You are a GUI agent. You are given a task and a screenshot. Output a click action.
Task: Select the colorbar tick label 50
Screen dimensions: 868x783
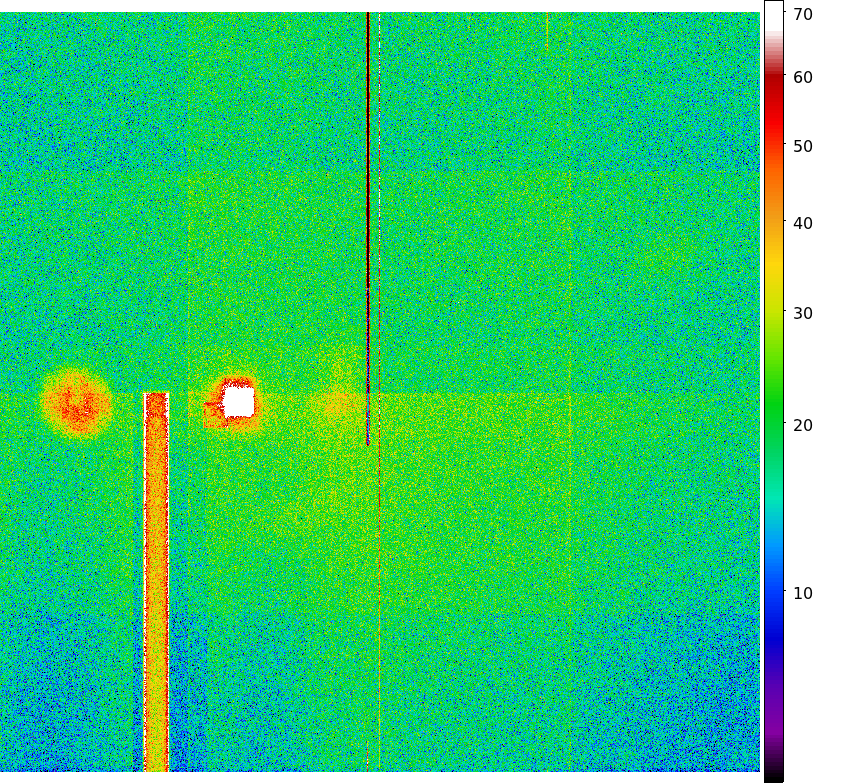pos(802,147)
